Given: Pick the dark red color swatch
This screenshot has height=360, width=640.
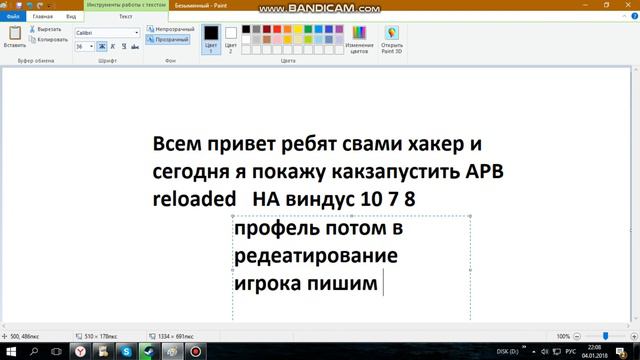Looking at the screenshot, I should 267,29.
